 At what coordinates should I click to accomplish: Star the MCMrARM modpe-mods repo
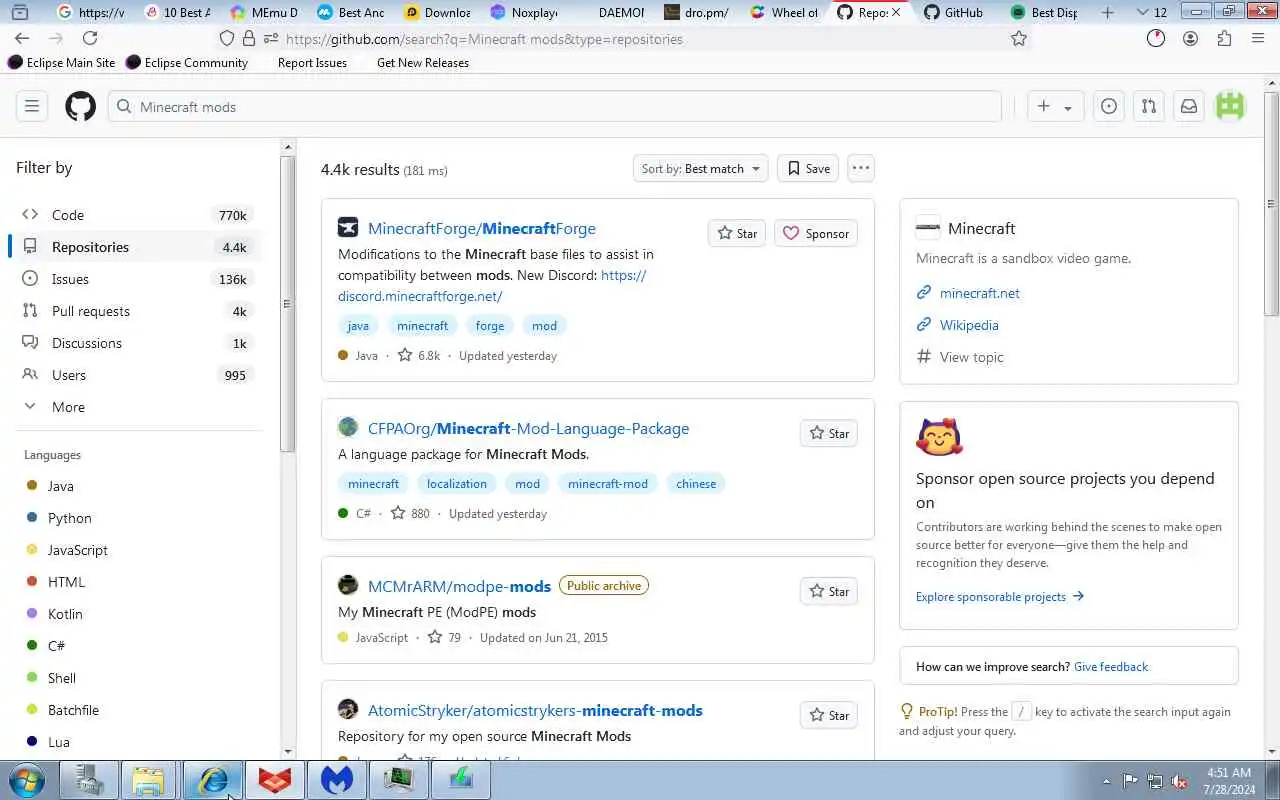pos(829,591)
